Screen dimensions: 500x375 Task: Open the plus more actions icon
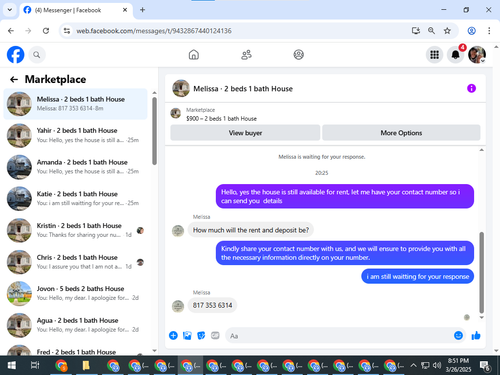(x=173, y=335)
